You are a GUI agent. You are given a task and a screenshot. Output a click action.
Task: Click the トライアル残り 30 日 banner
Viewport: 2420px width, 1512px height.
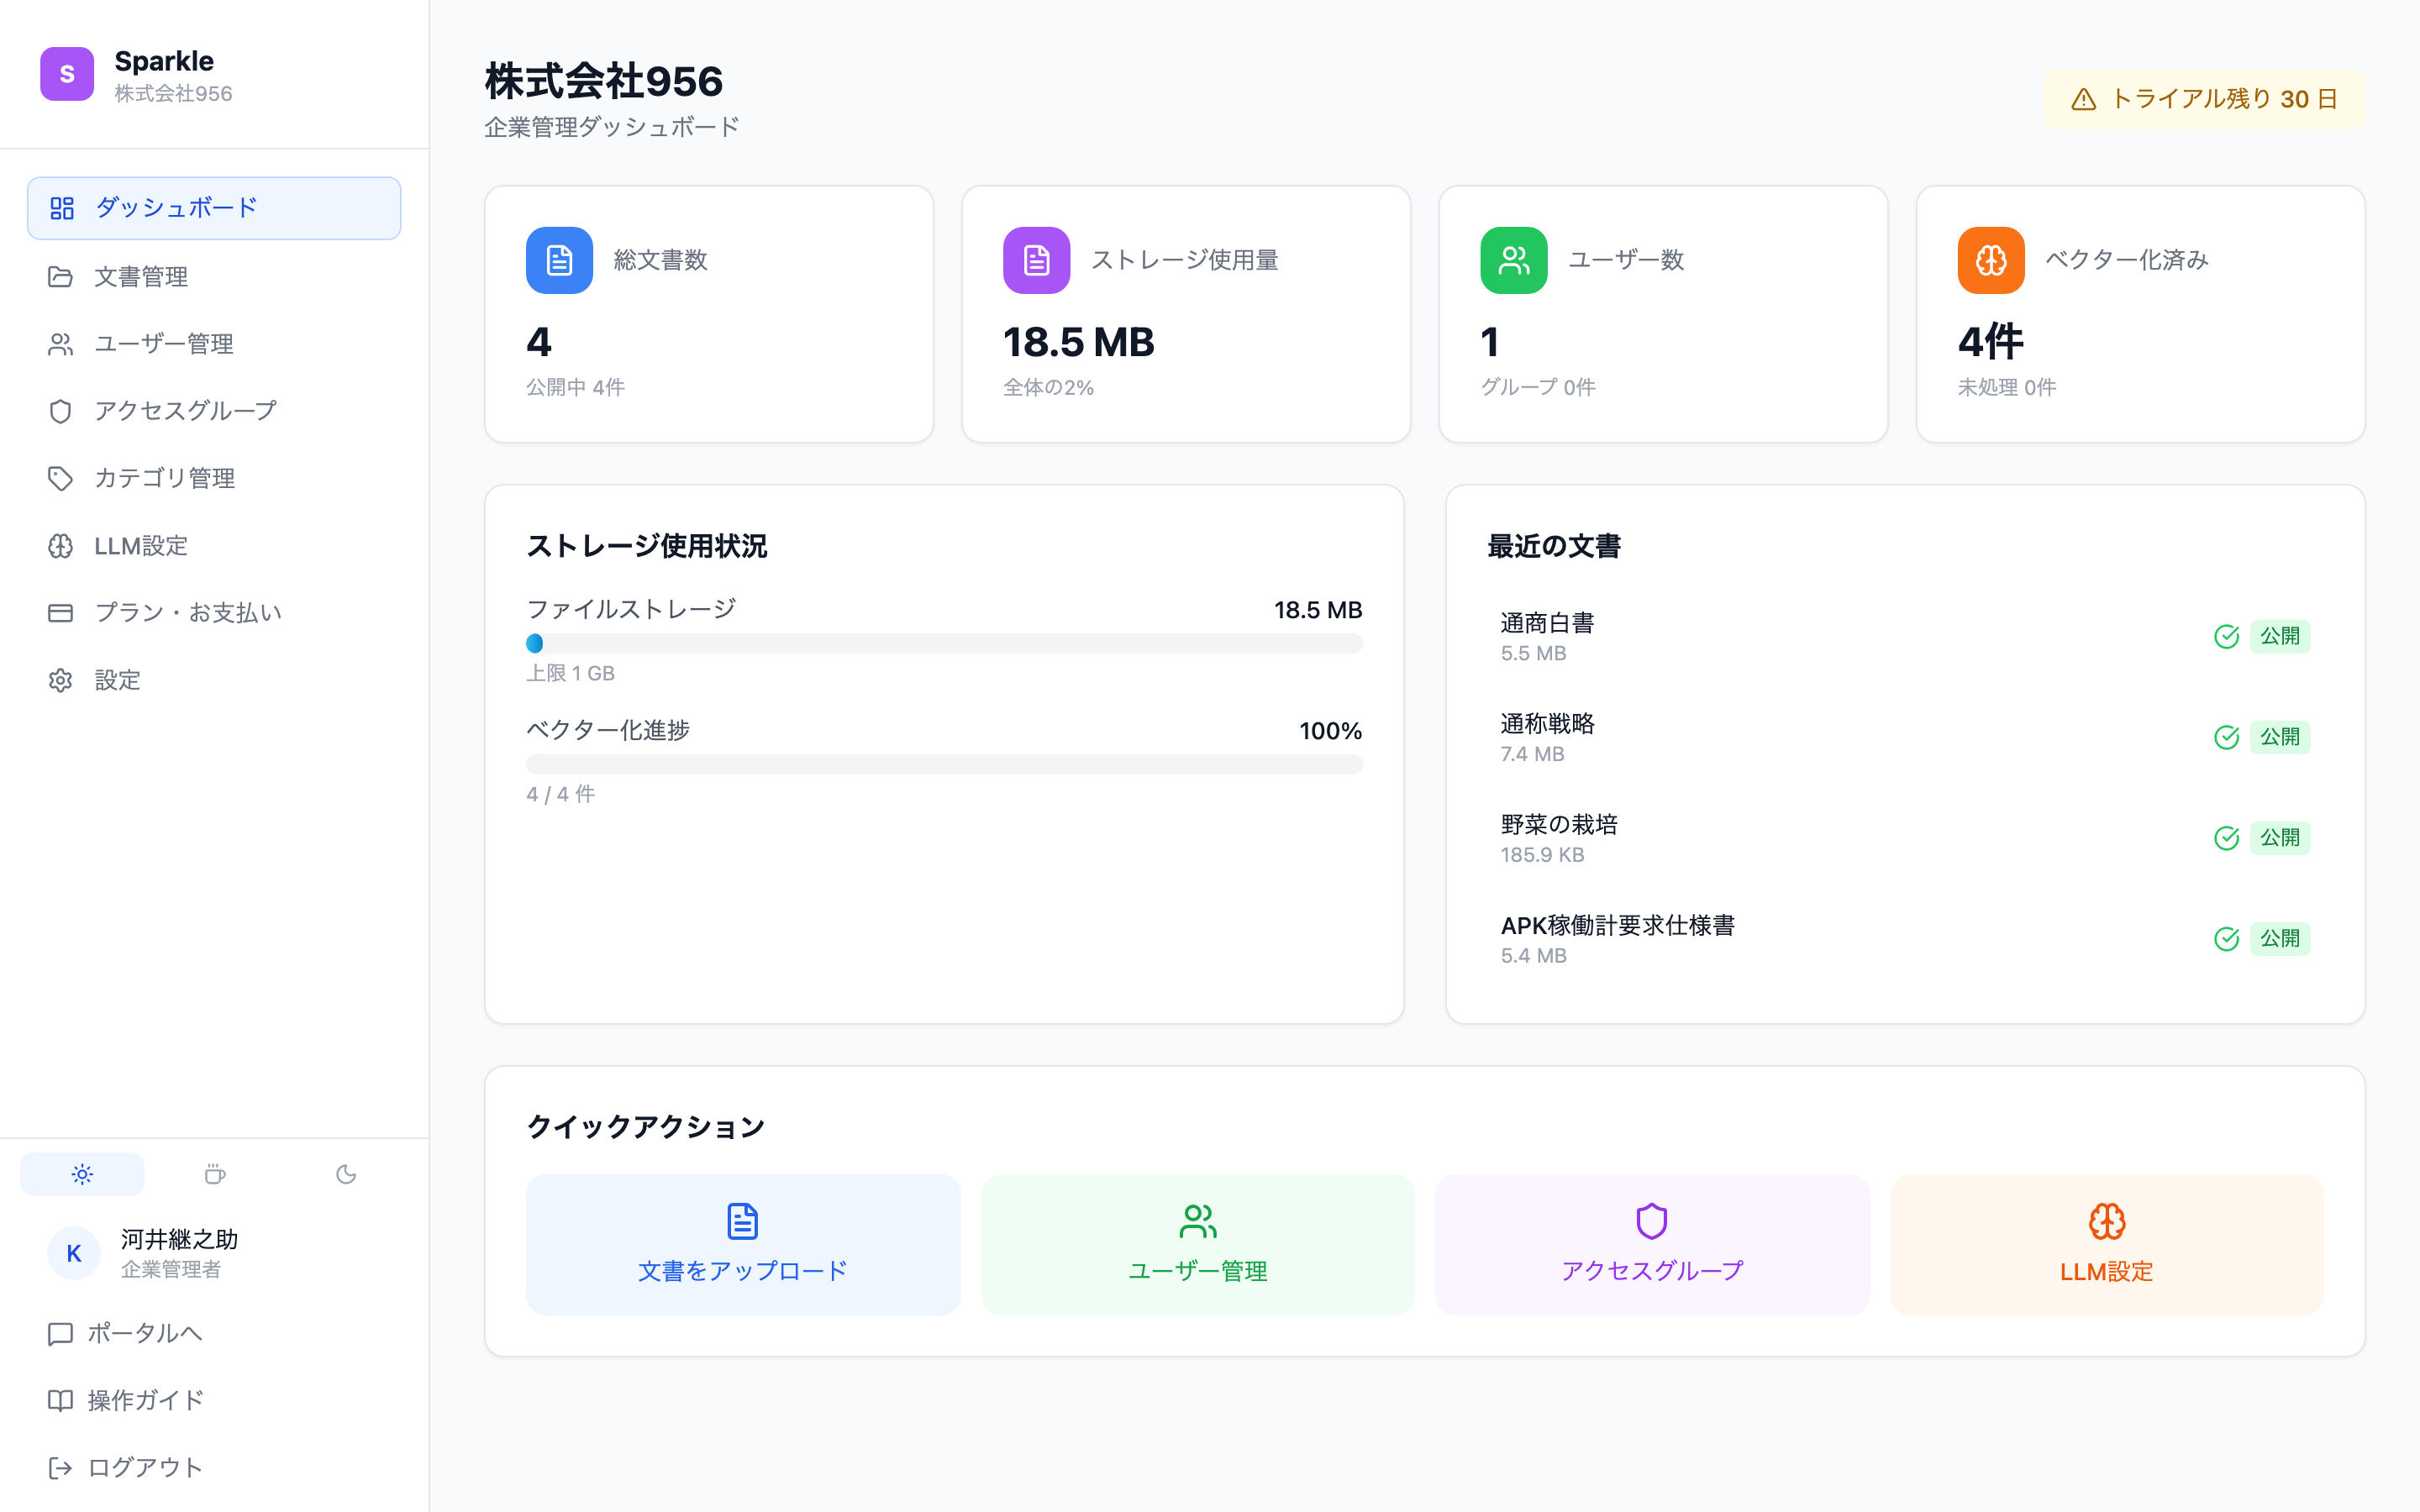tap(2204, 99)
